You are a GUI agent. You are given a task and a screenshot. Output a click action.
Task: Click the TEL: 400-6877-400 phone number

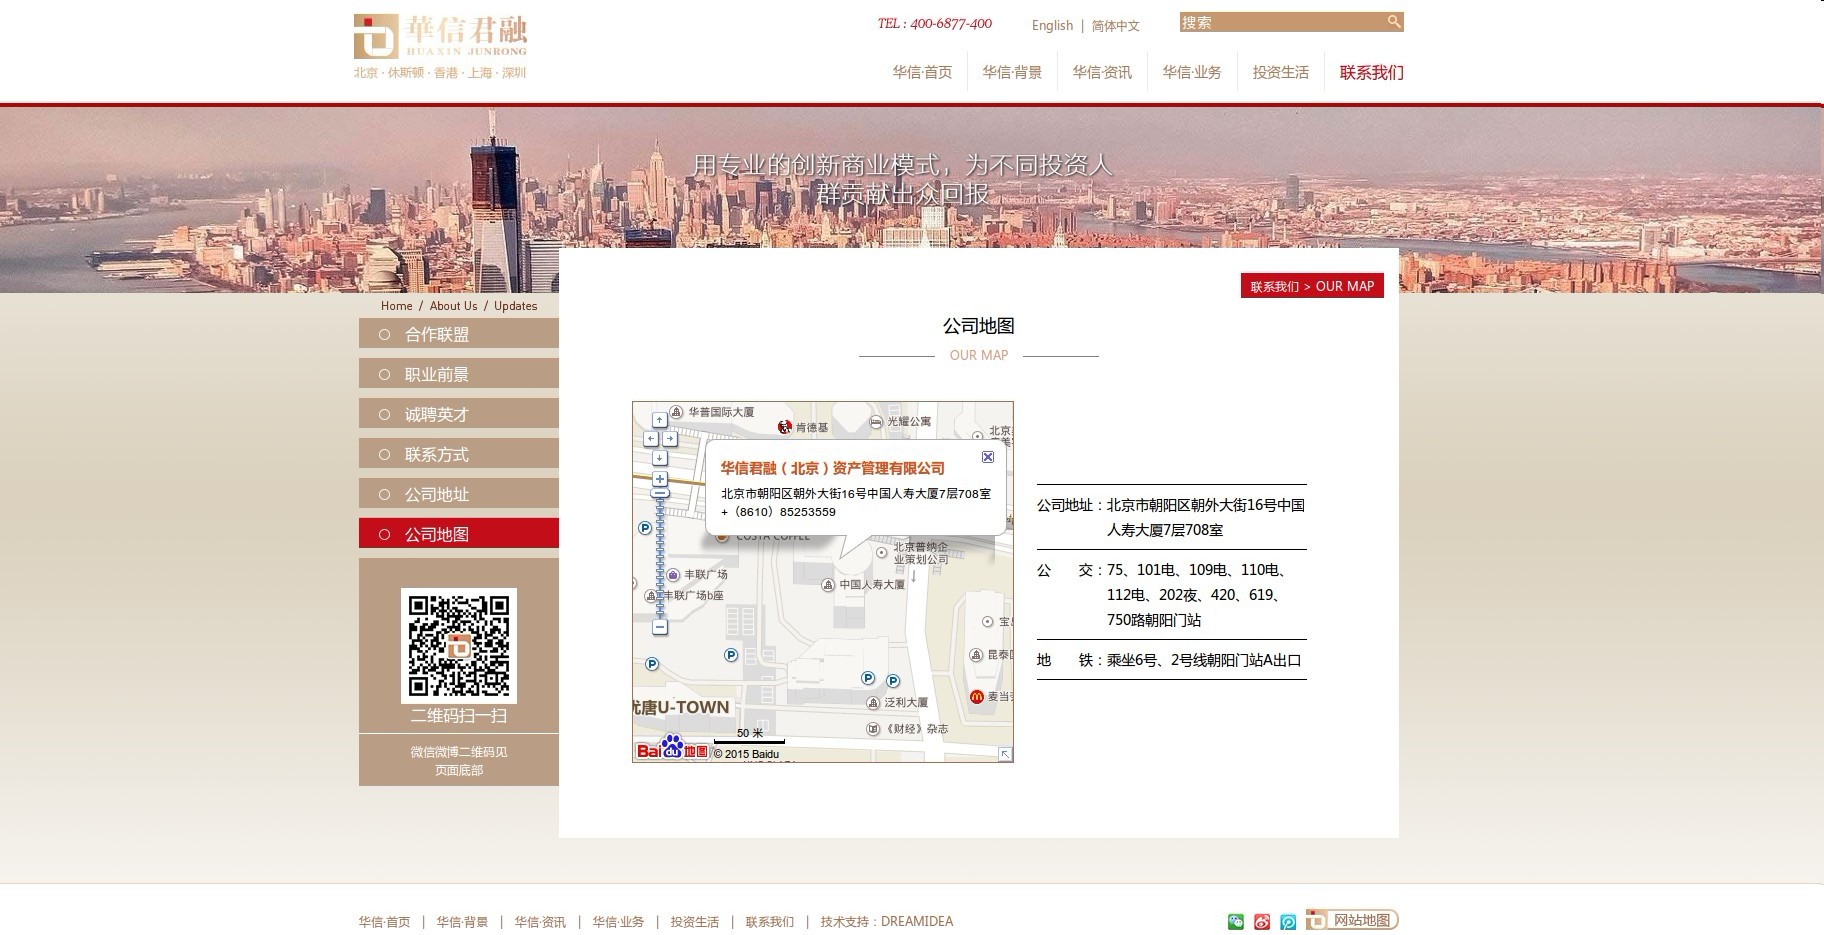point(935,24)
